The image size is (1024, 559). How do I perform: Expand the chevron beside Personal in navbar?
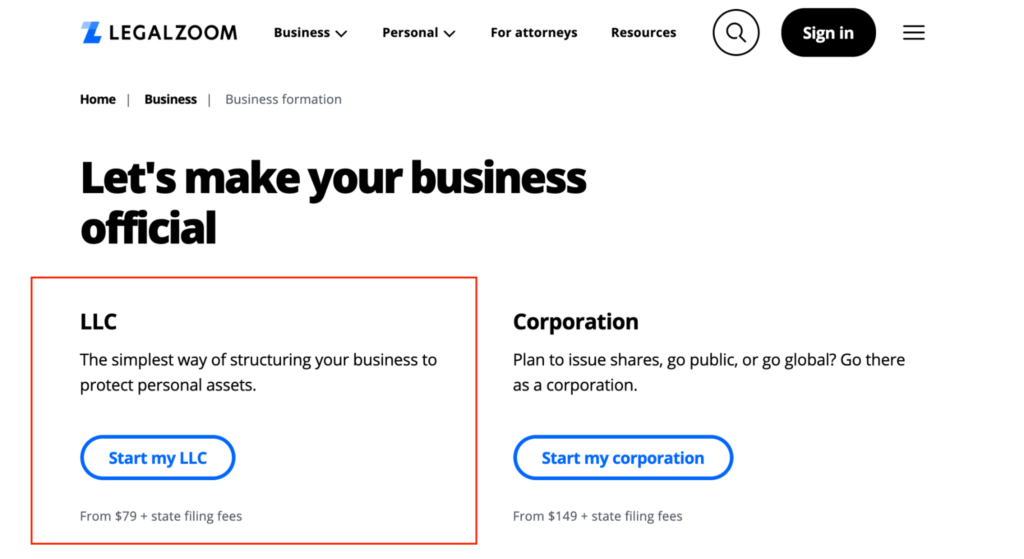(449, 33)
